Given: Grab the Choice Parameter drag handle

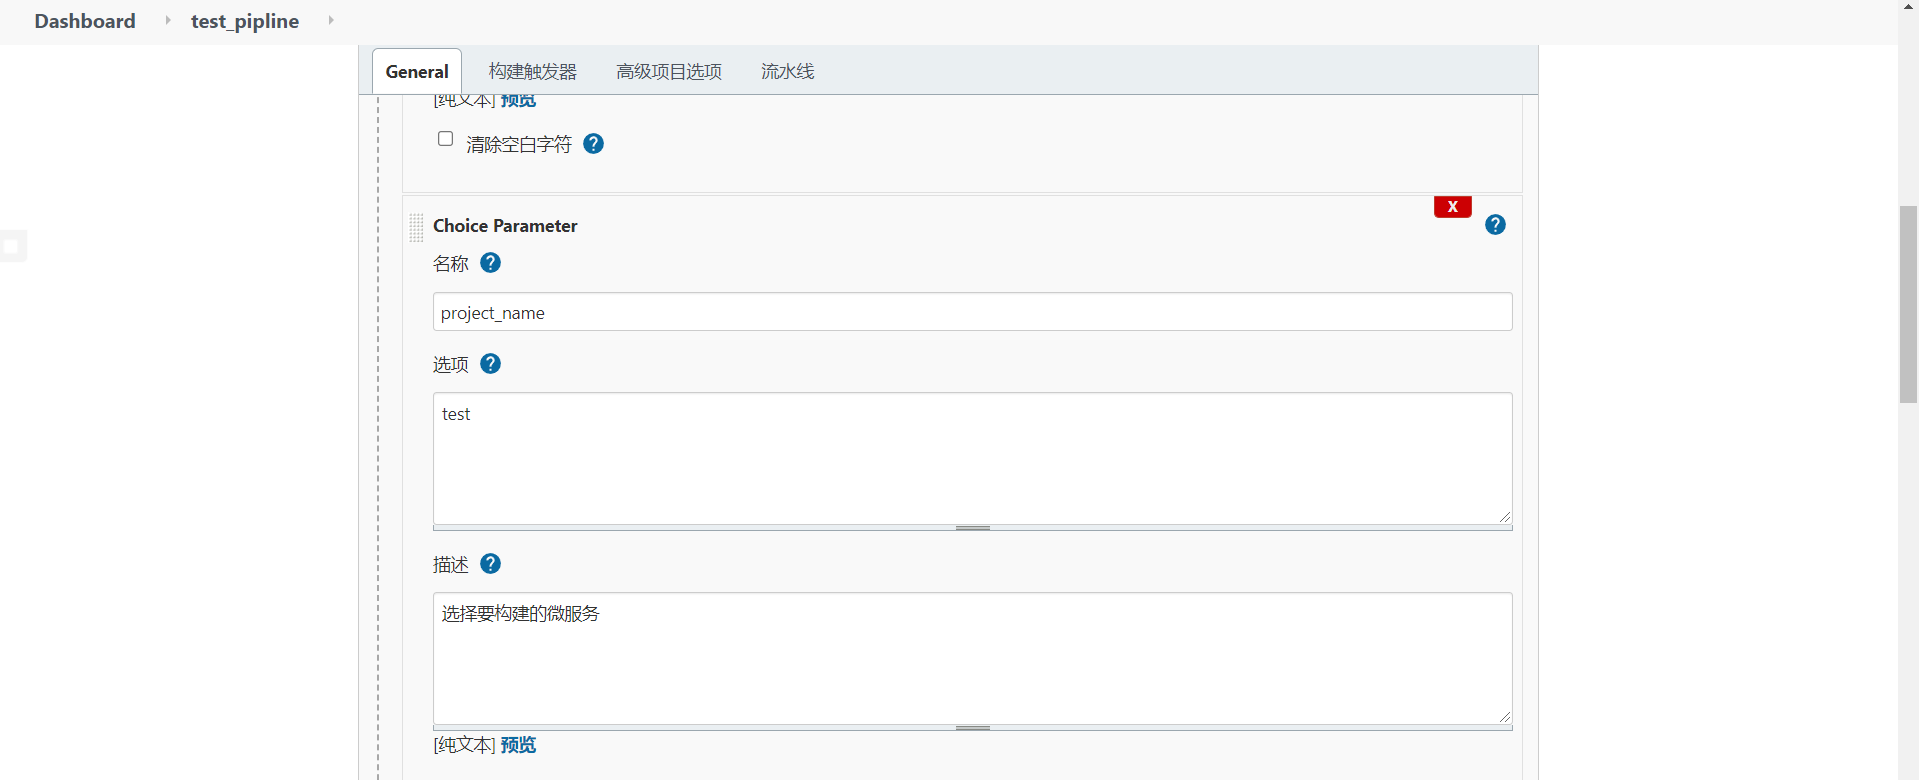Looking at the screenshot, I should (x=416, y=228).
